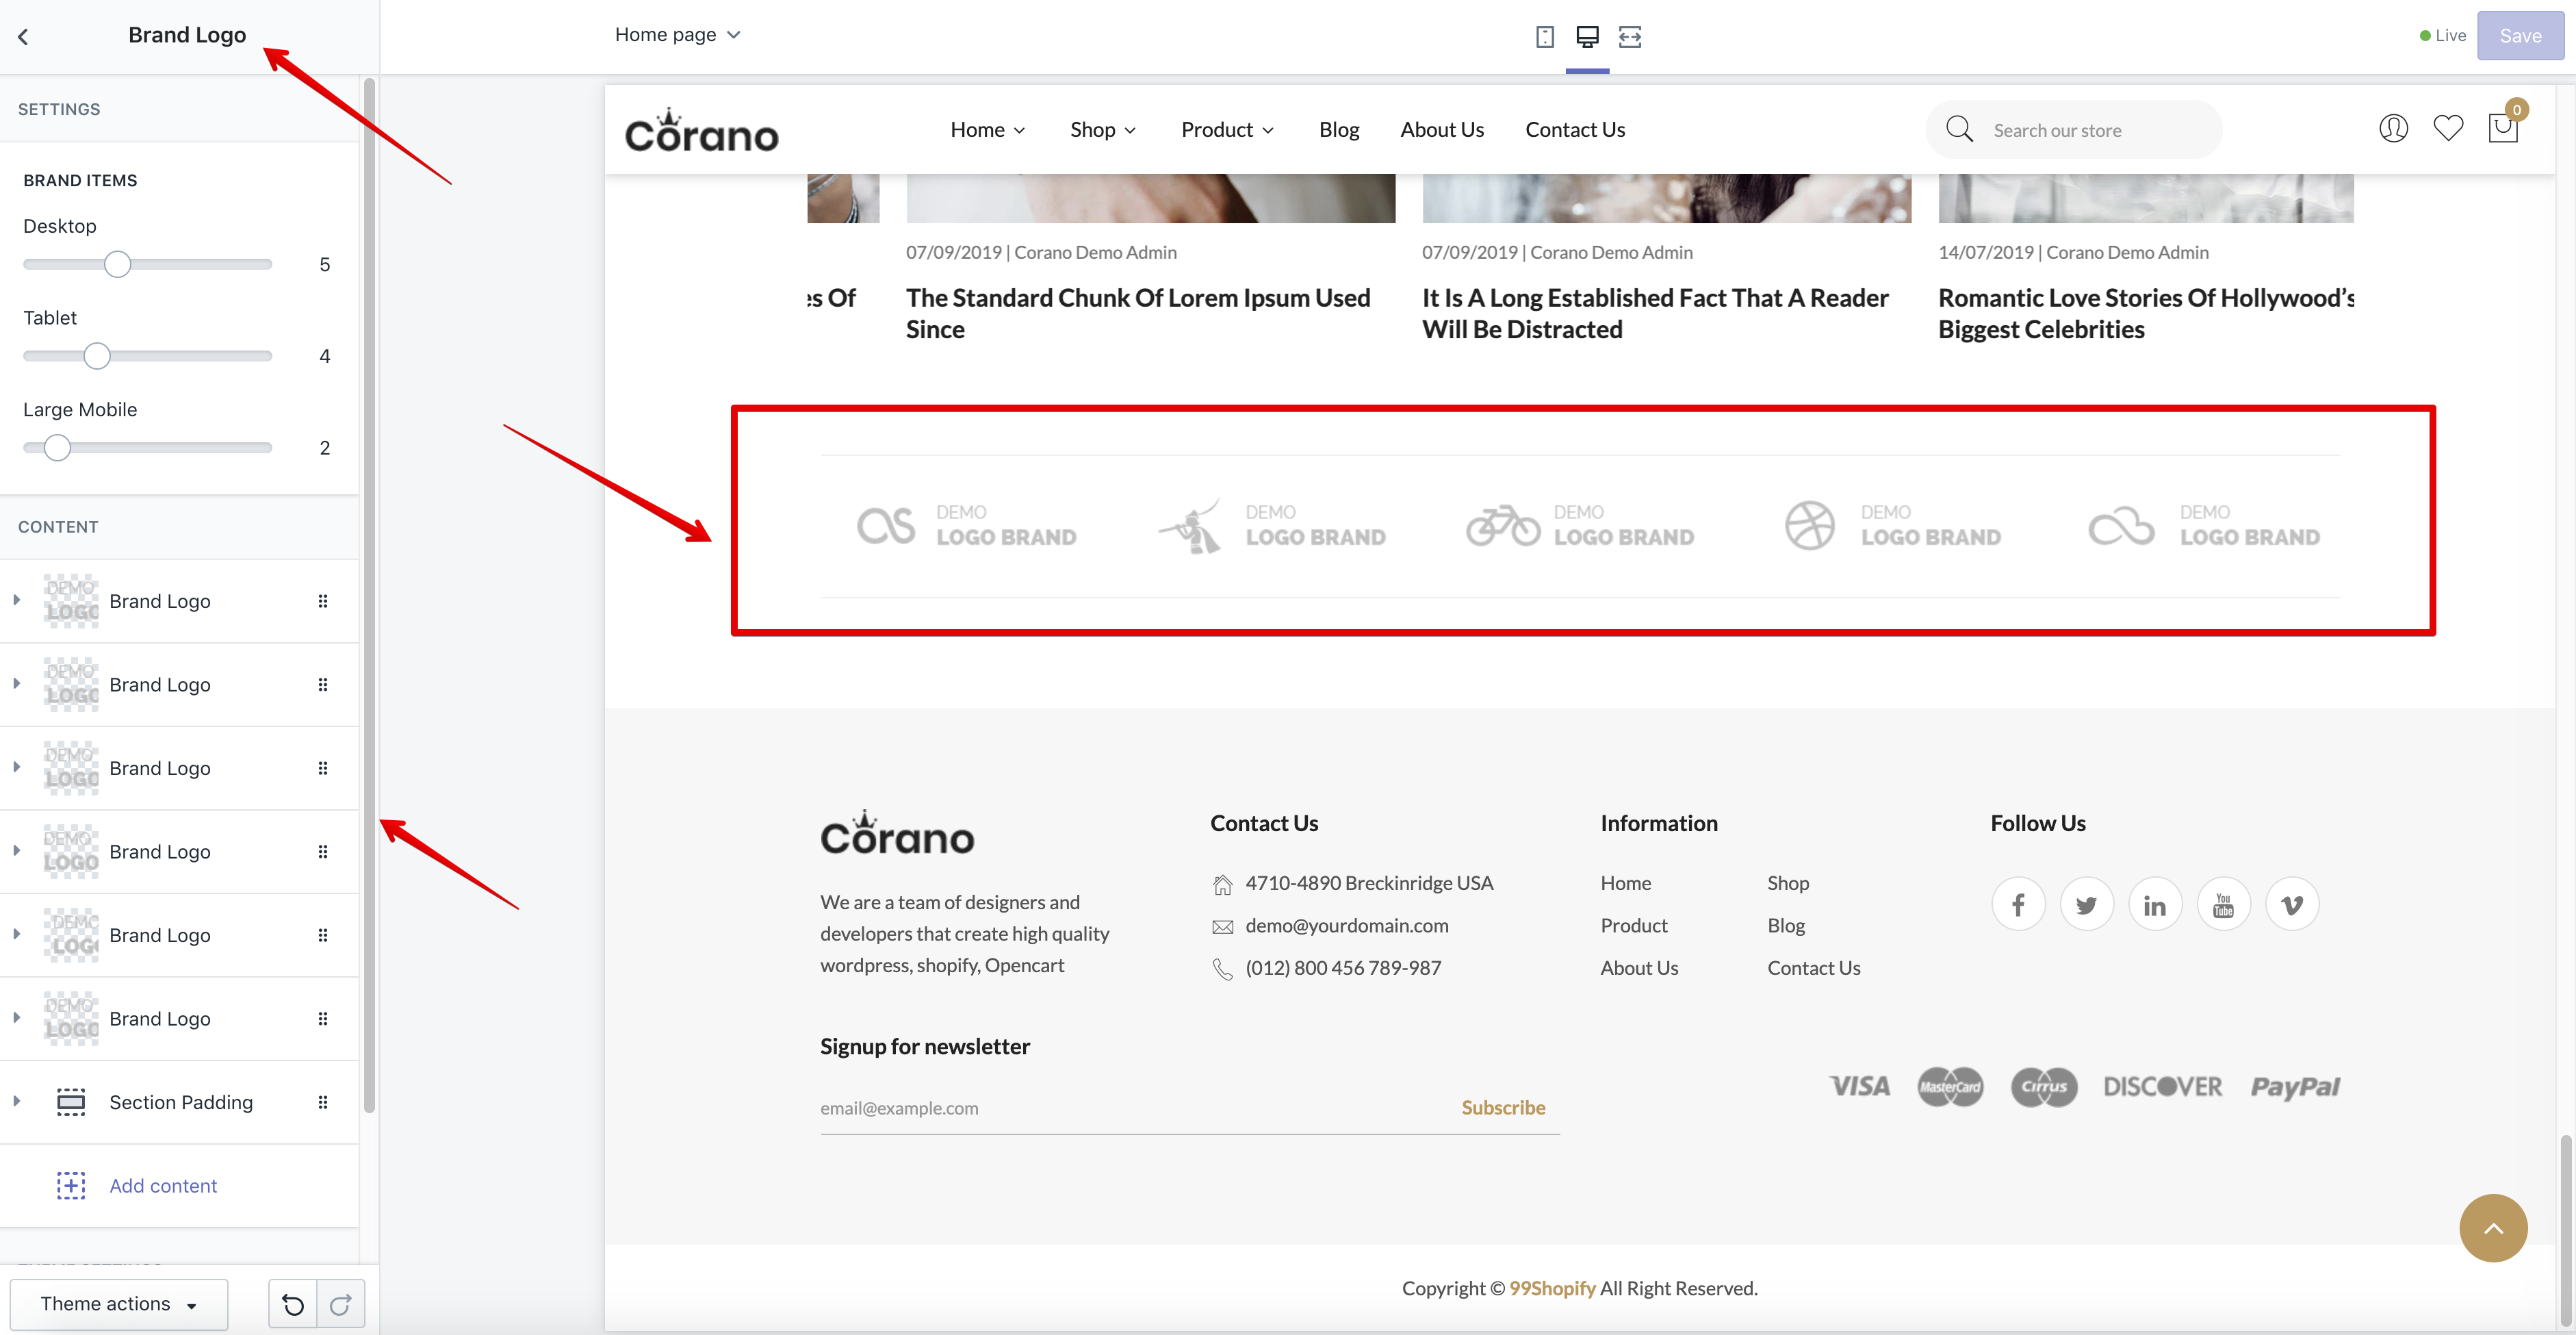Viewport: 2576px width, 1335px height.
Task: Click drag handle of Section Padding
Action: point(322,1102)
